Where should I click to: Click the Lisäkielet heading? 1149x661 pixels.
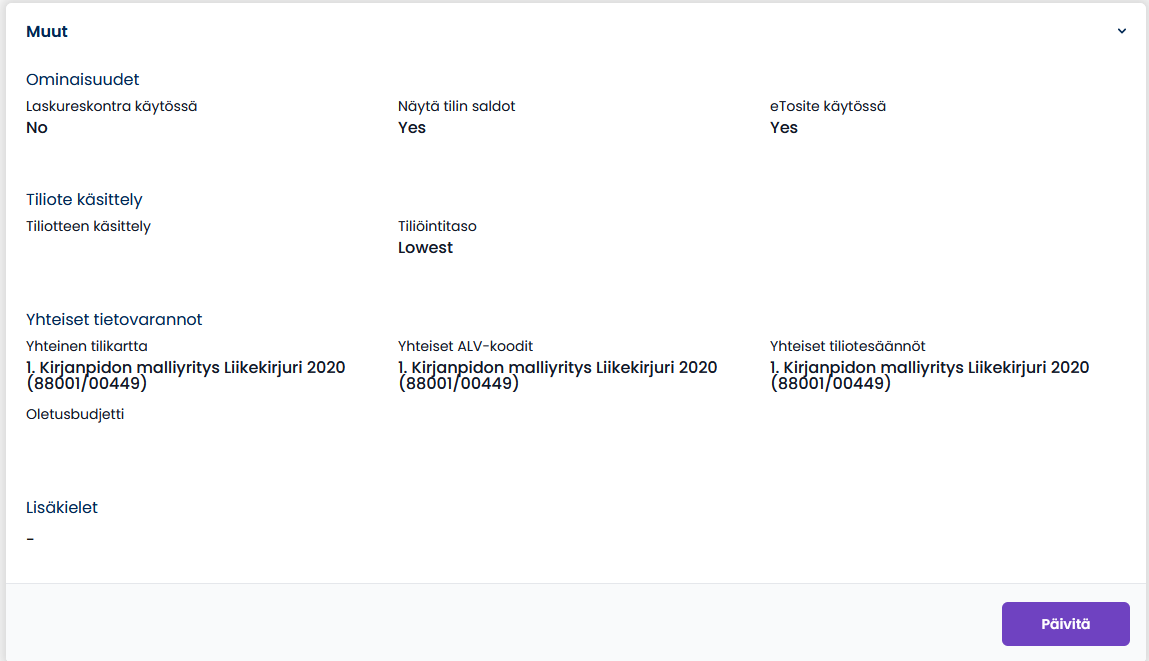(x=62, y=507)
